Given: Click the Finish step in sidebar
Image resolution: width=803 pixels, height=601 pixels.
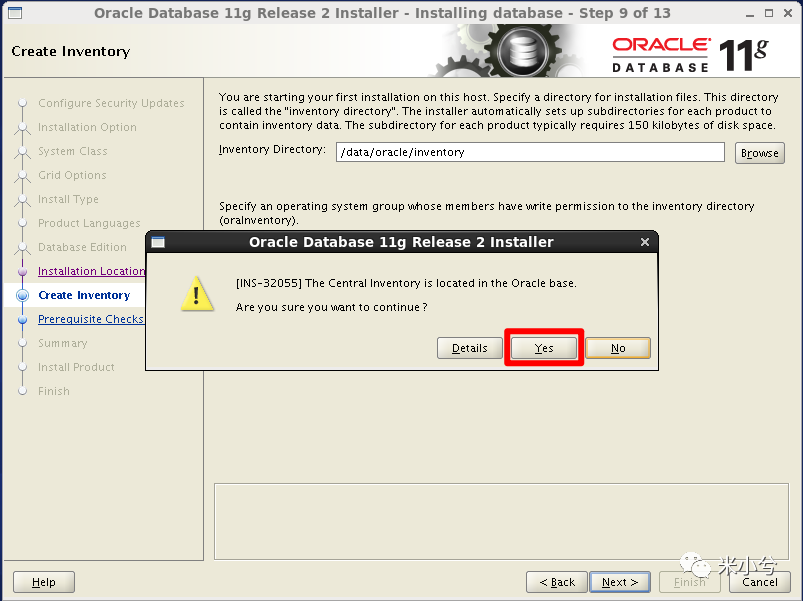Looking at the screenshot, I should (x=54, y=391).
